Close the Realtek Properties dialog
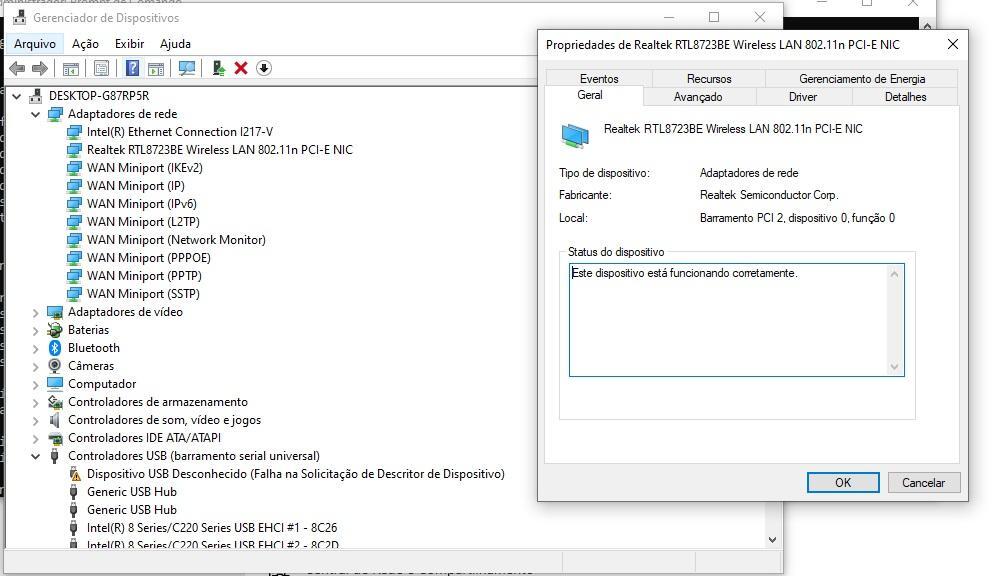 click(x=952, y=44)
